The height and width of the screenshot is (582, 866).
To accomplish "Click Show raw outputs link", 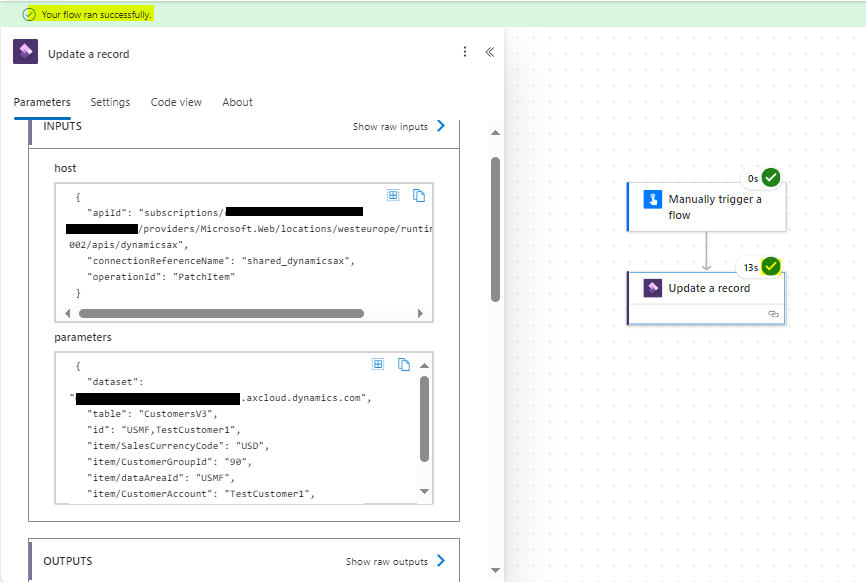I will (x=387, y=562).
